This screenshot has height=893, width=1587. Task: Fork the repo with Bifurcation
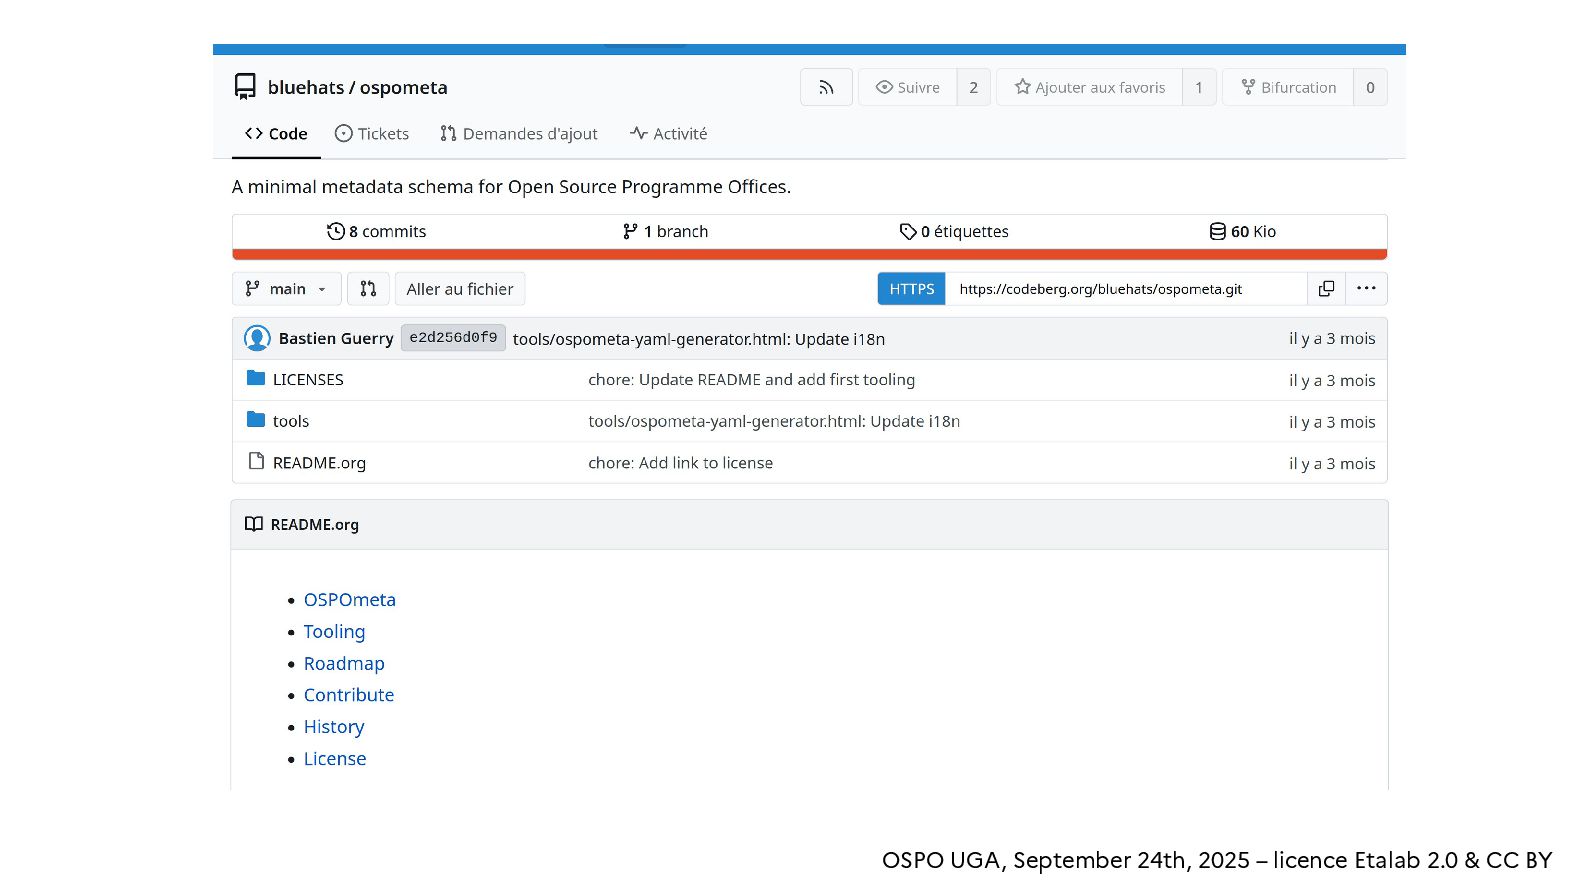(1288, 87)
